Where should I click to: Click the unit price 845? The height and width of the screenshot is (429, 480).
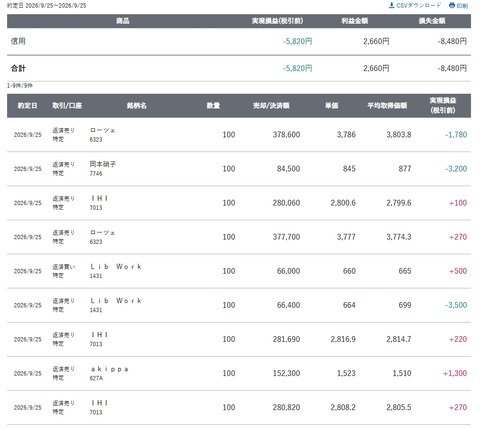349,169
